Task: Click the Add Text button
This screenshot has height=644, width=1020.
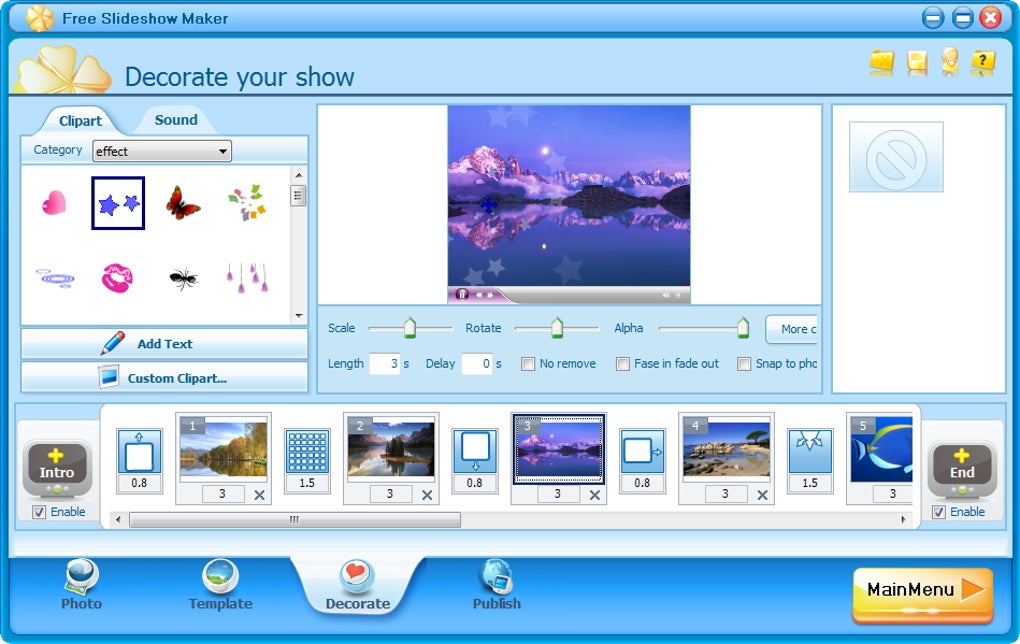Action: [x=163, y=343]
